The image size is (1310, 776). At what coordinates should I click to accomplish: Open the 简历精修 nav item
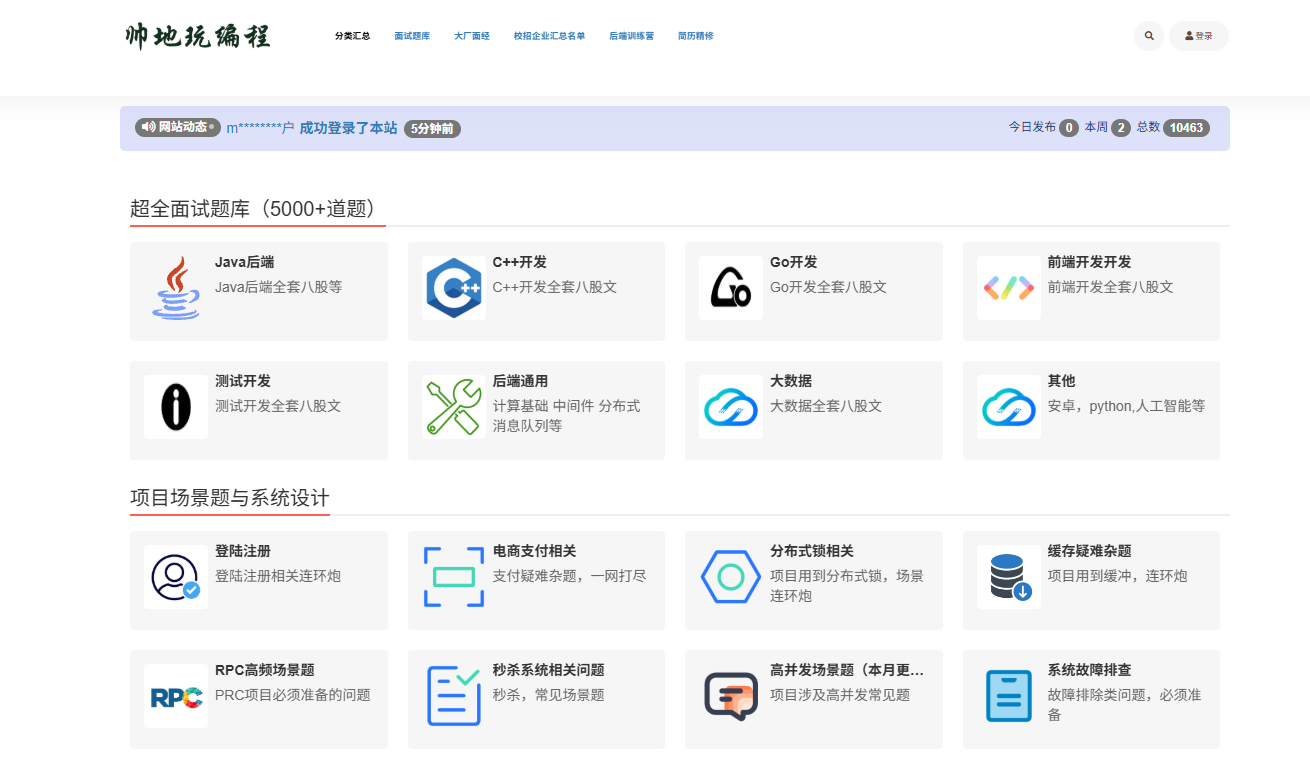695,36
